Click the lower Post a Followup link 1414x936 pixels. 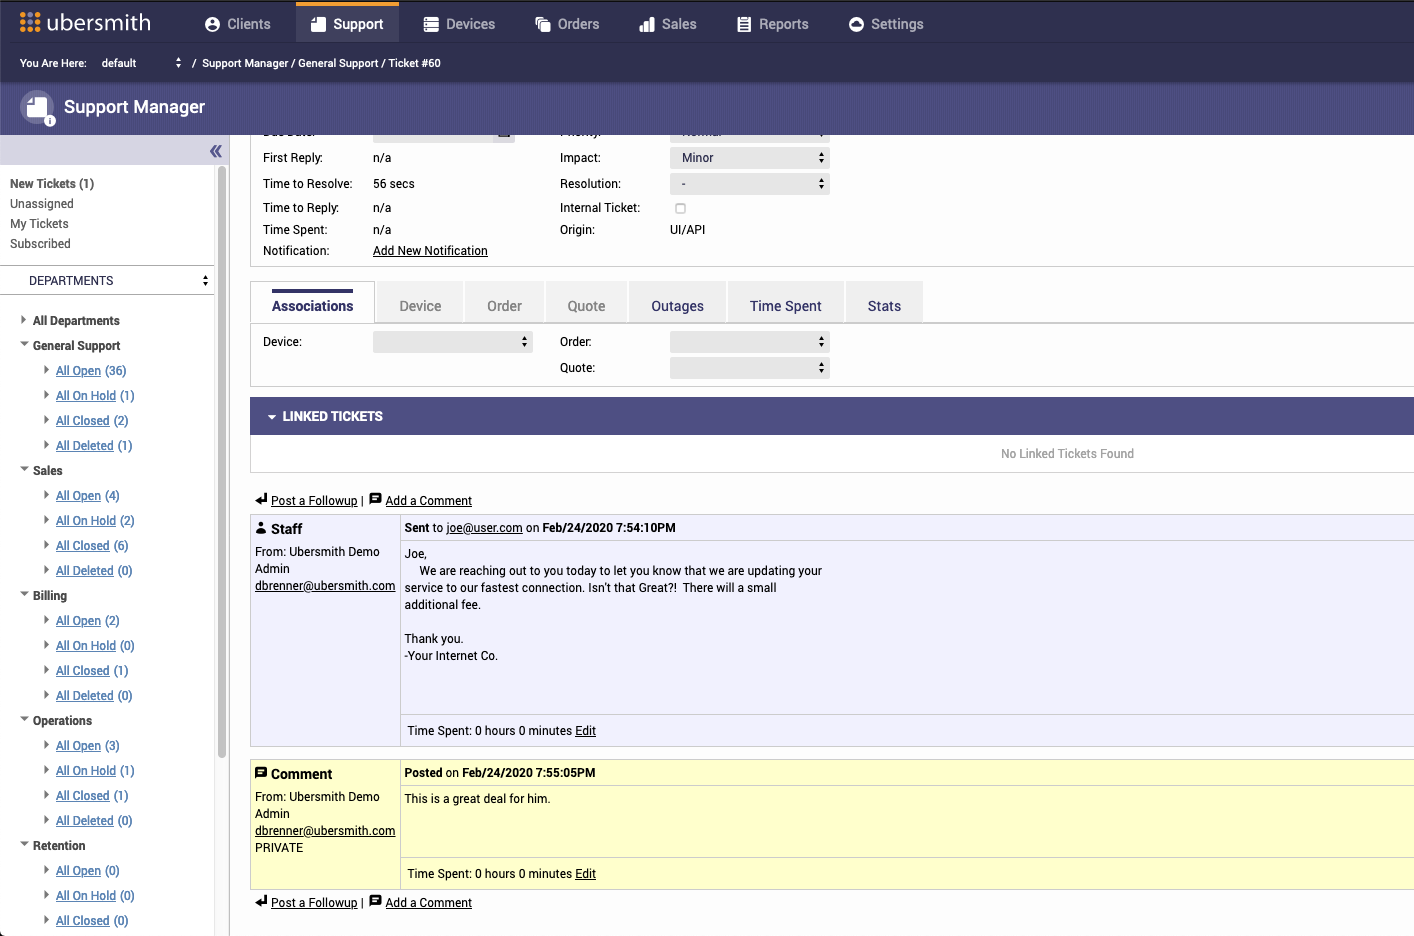[x=314, y=903]
